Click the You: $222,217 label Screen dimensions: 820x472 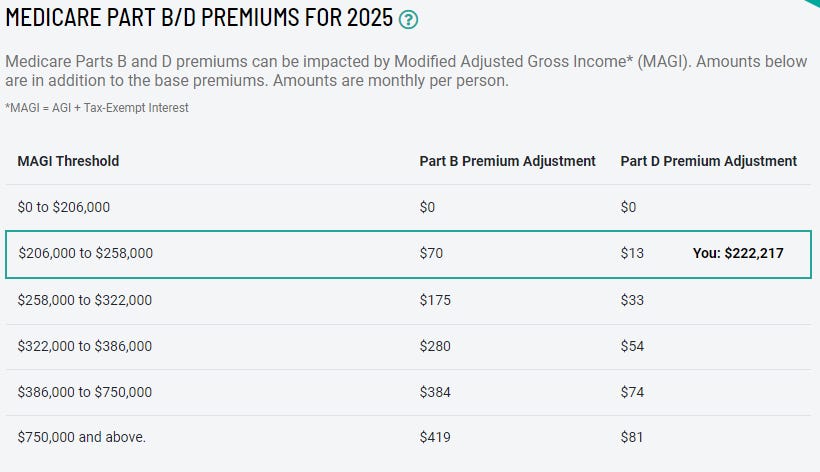tap(738, 254)
